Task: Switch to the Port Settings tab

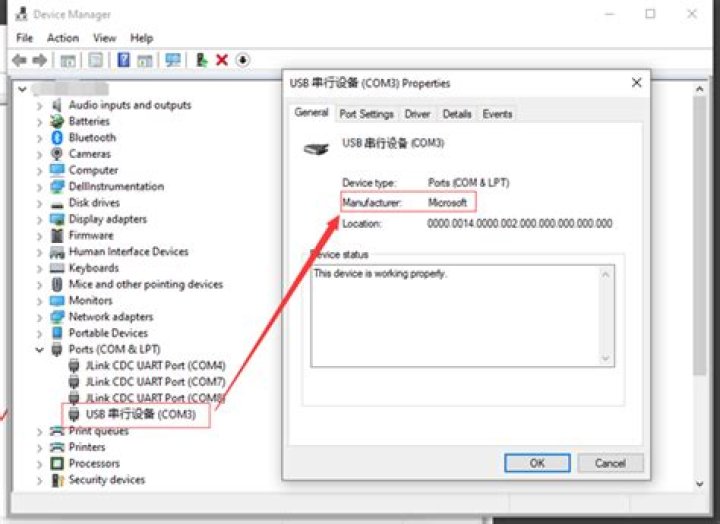Action: tap(366, 114)
